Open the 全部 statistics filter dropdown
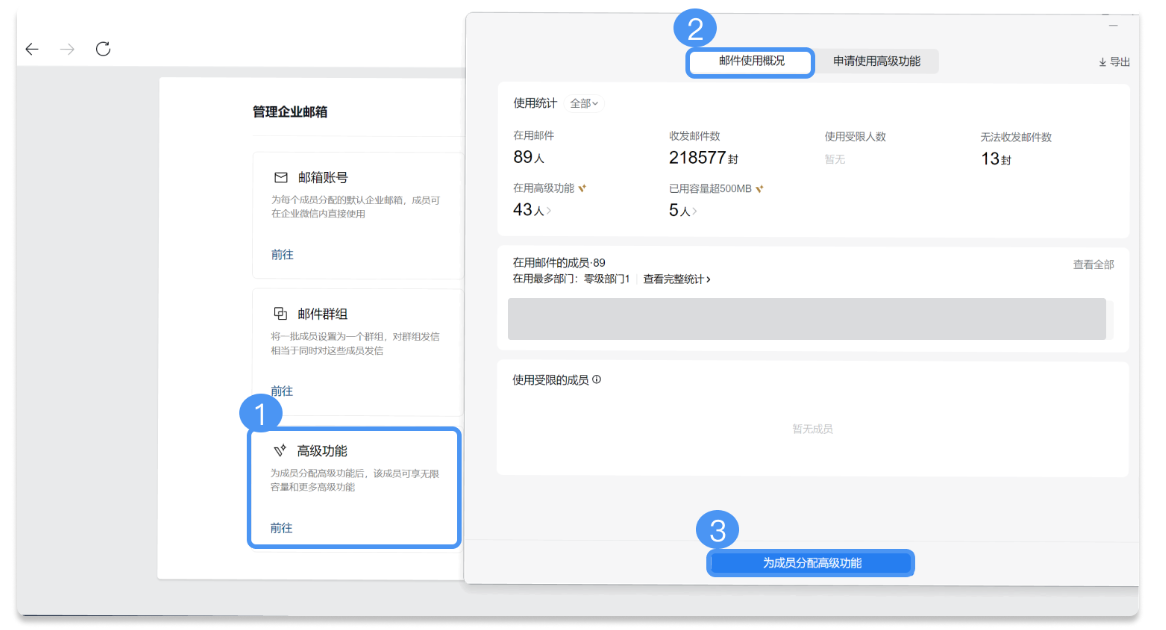 [x=585, y=103]
